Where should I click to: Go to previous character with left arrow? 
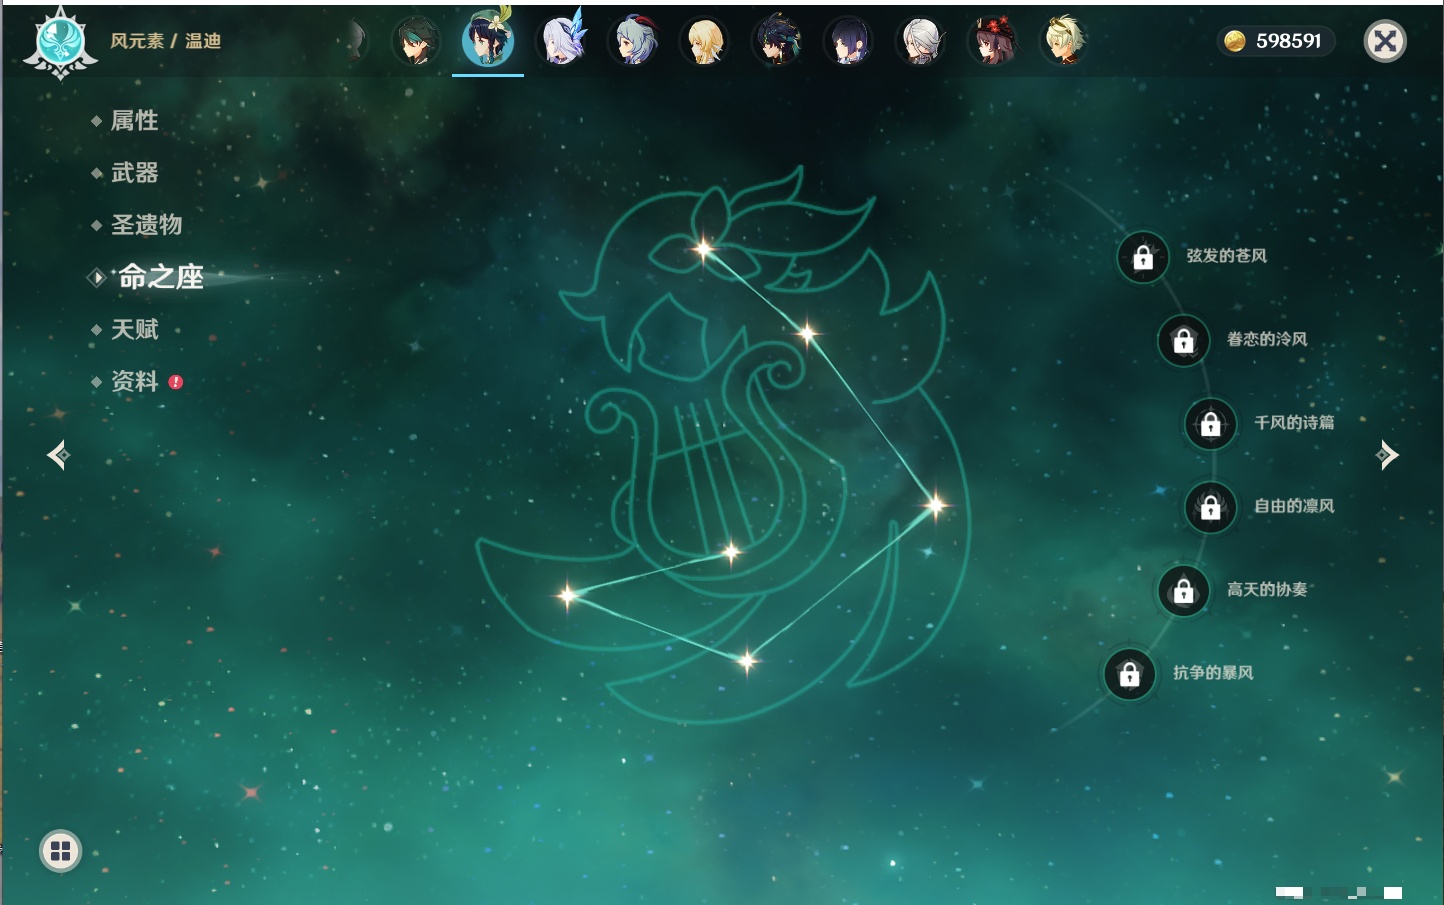58,455
